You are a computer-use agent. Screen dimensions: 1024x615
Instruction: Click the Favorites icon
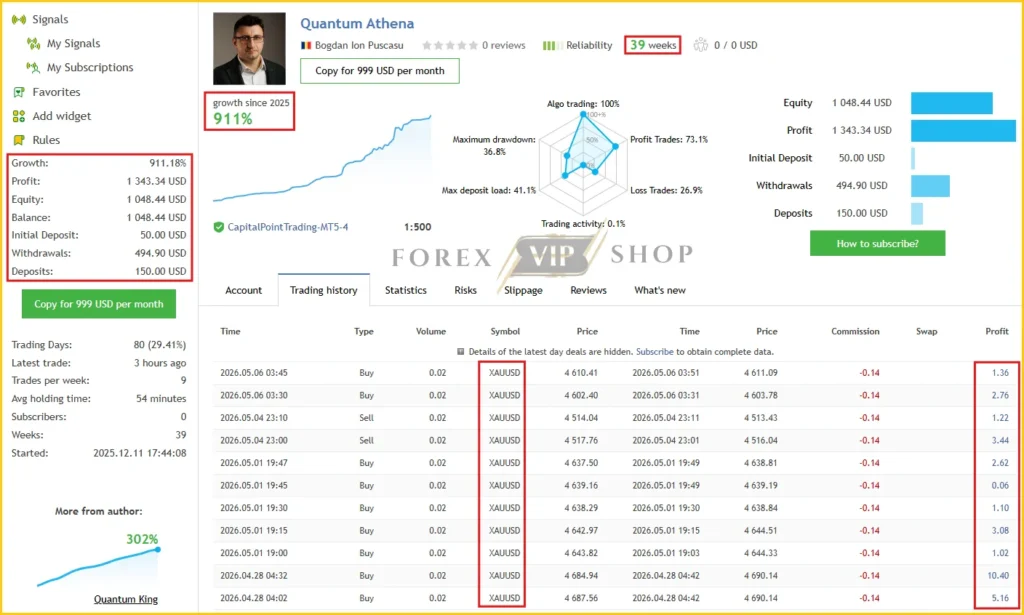(19, 92)
